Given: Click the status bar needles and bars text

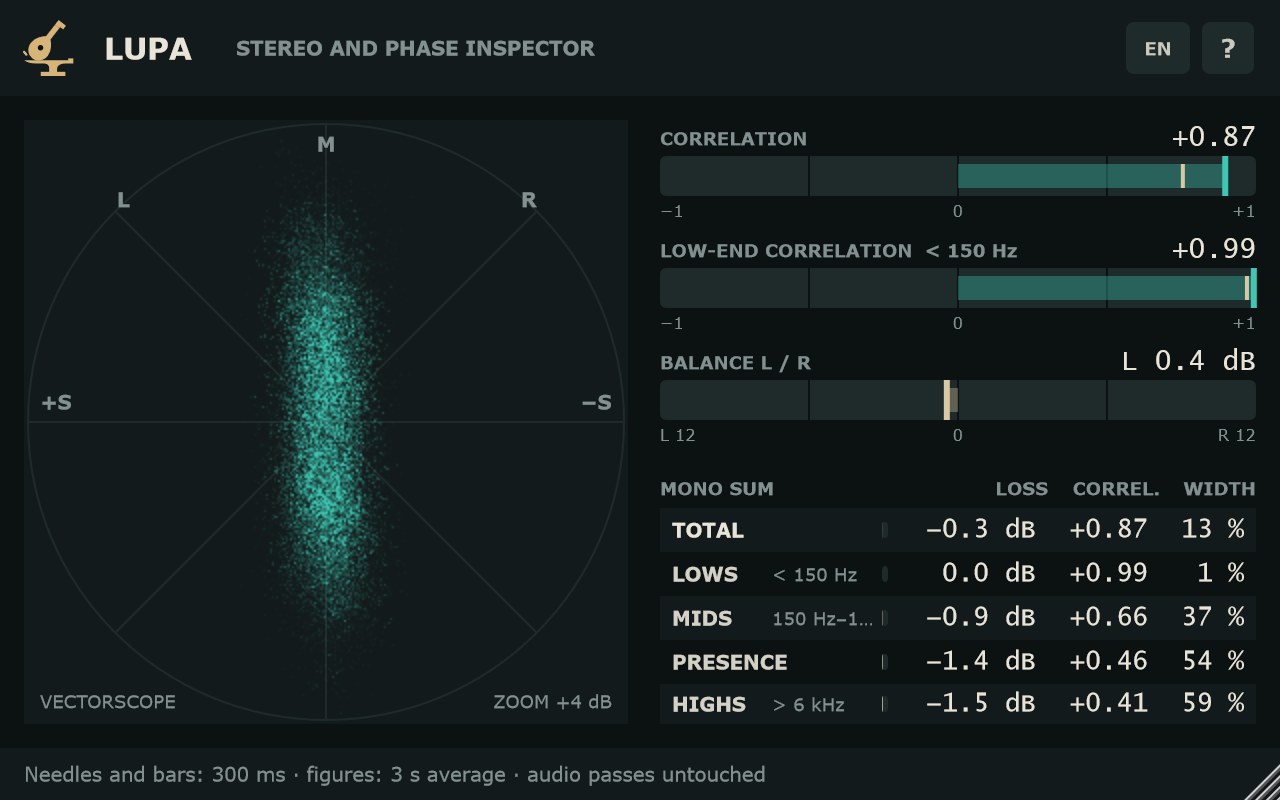Looking at the screenshot, I should click(395, 775).
